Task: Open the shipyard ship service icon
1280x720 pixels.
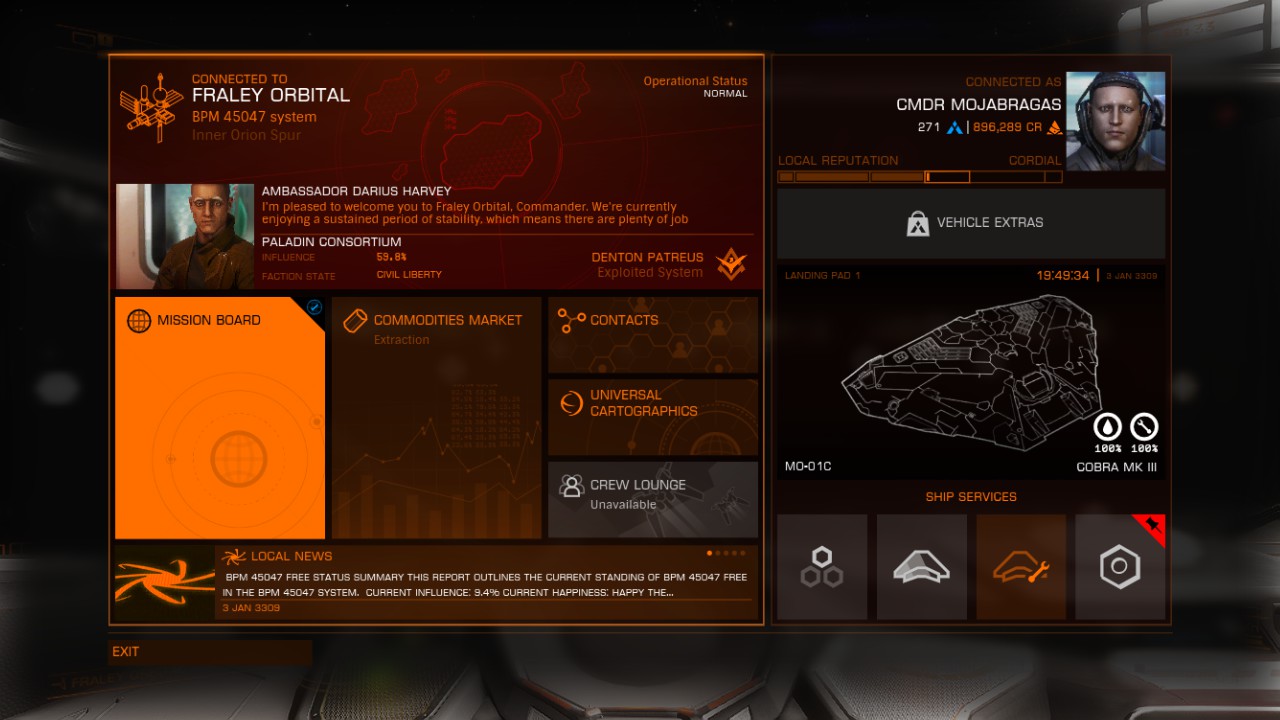Action: (921, 567)
